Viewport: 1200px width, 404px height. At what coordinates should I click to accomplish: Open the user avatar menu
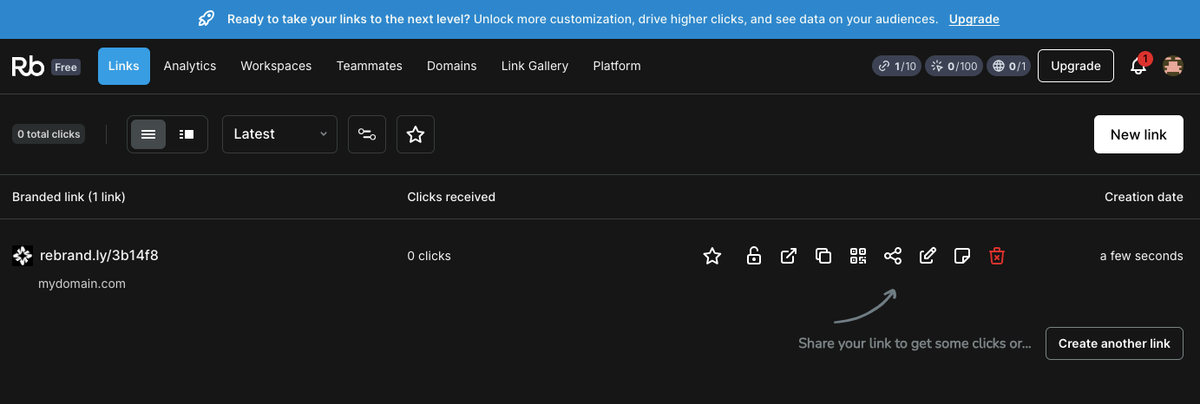(x=1174, y=66)
